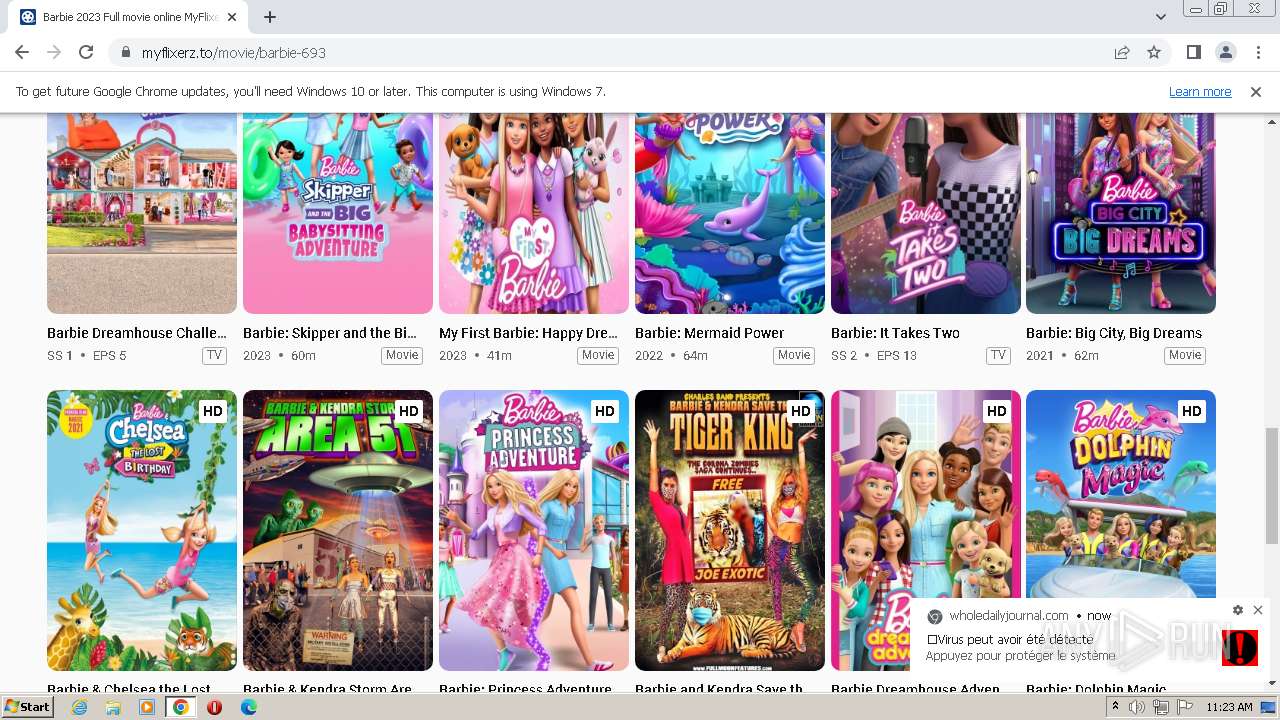This screenshot has width=1280, height=720.
Task: Open notification settings gear icon
Action: 1238,610
